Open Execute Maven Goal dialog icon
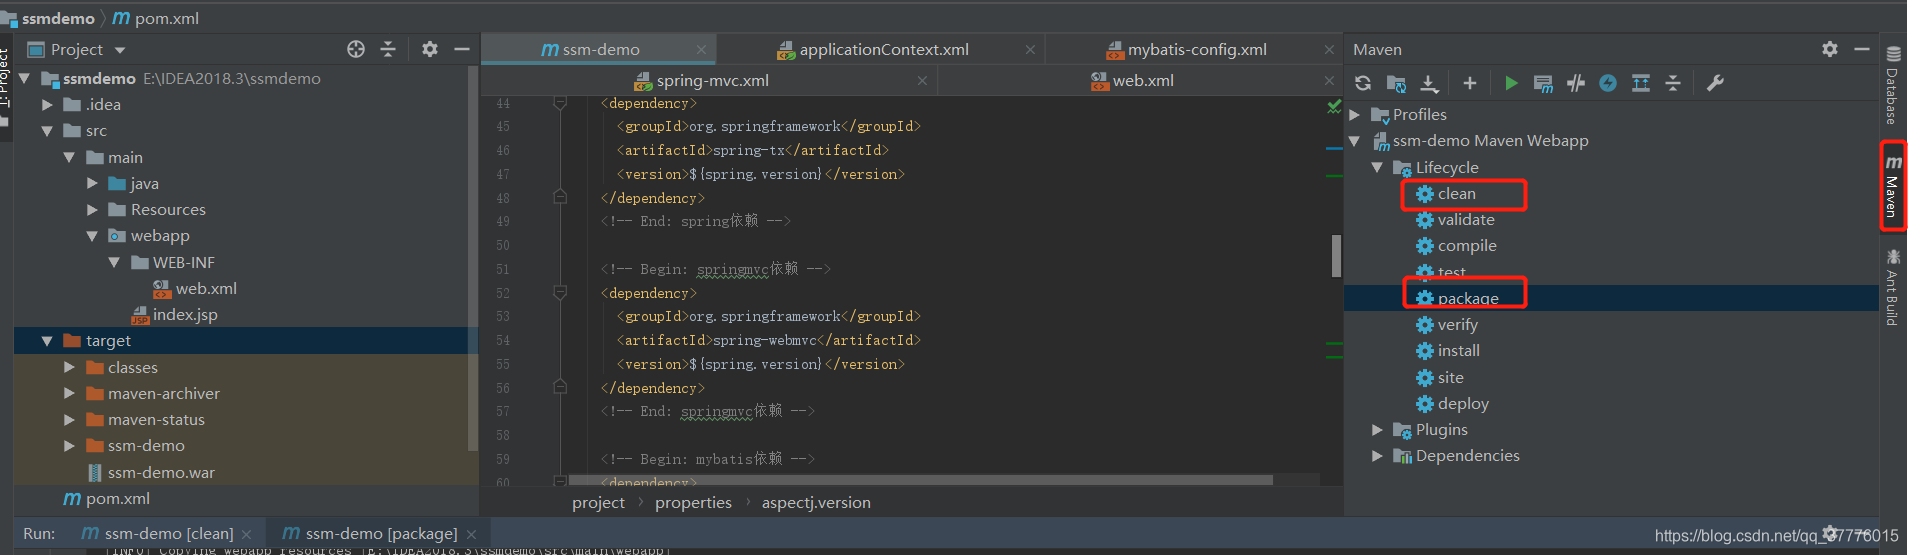This screenshot has height=555, width=1909. (x=1543, y=83)
